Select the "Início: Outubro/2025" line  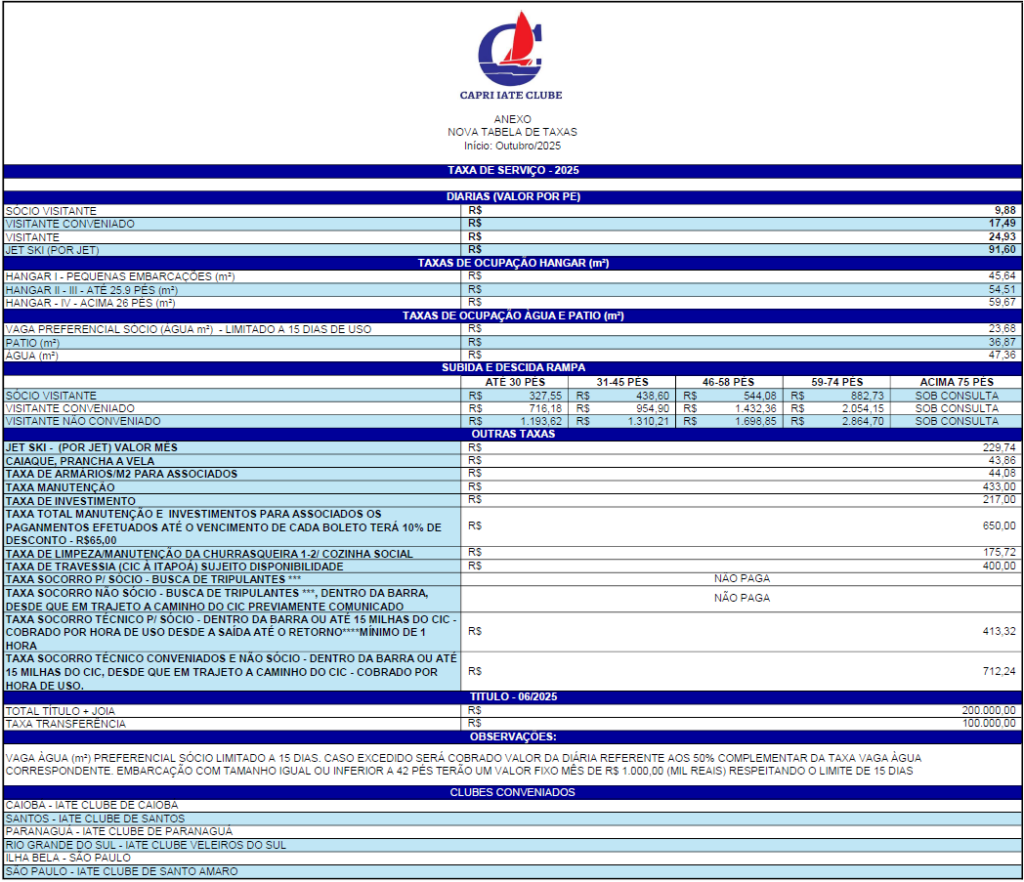tap(512, 145)
